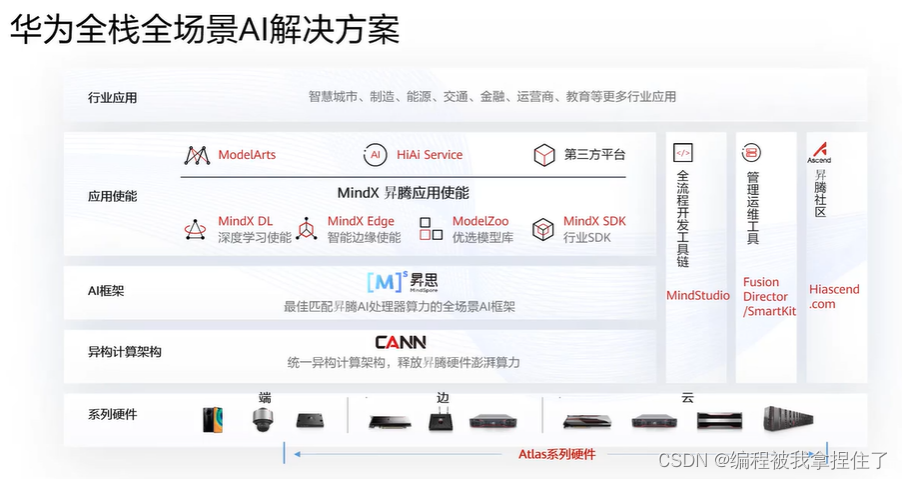
Task: Select the dome camera image in 端 hardware
Action: (x=263, y=420)
